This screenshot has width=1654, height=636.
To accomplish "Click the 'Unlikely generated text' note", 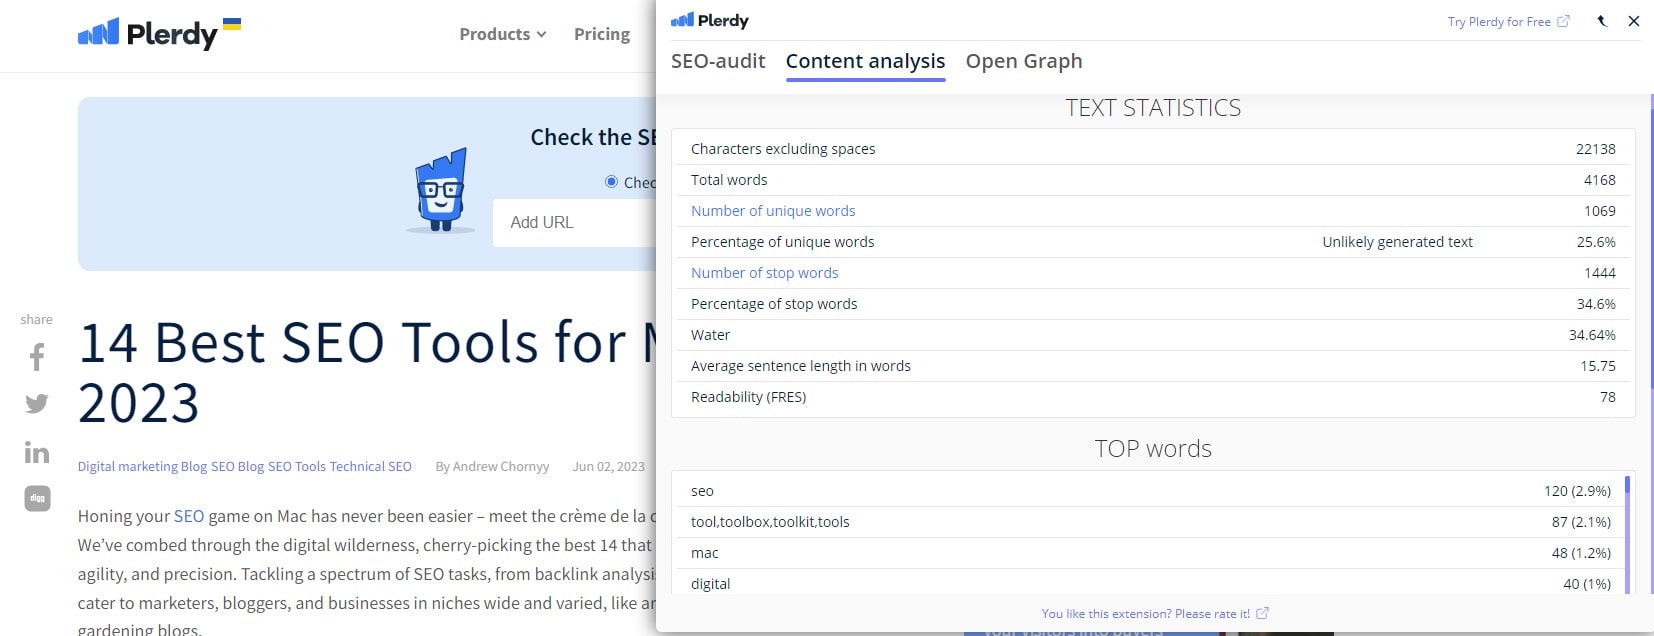I will [x=1397, y=242].
